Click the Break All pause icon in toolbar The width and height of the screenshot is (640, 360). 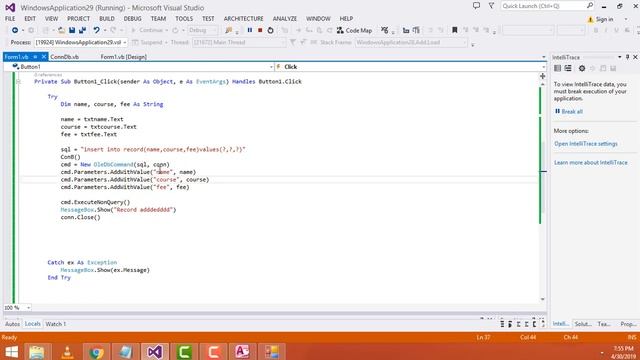(x=249, y=30)
